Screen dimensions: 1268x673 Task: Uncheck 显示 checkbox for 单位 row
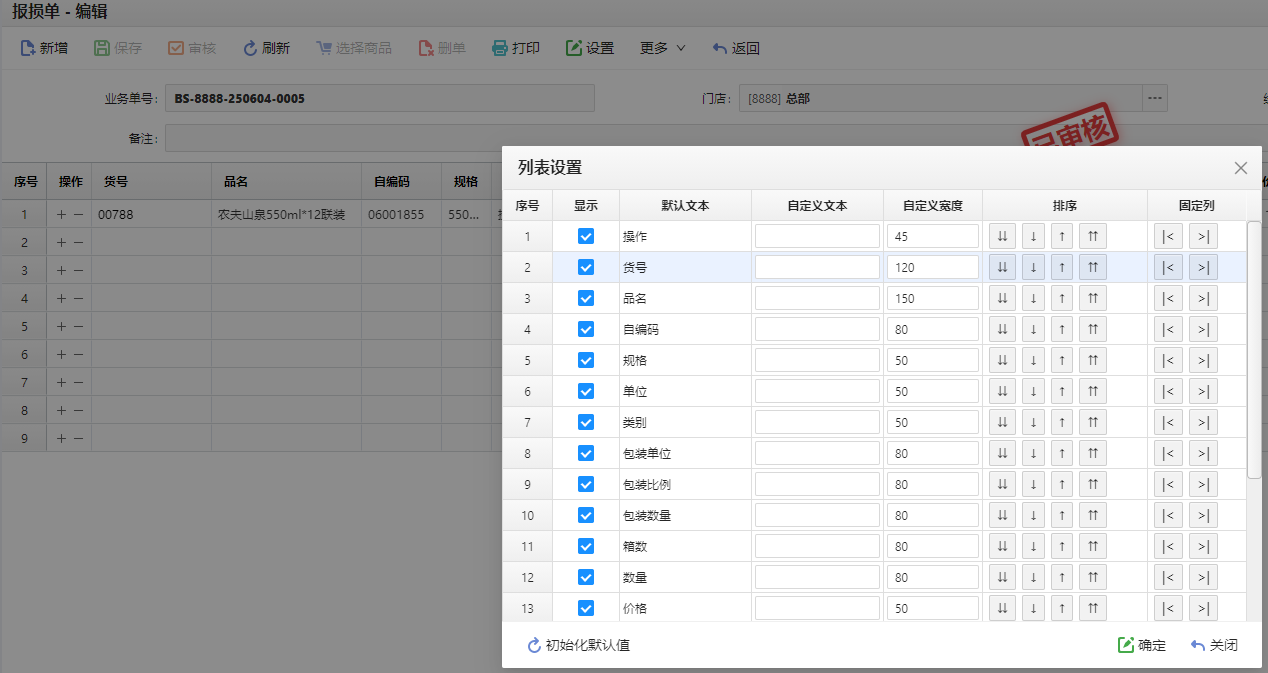586,392
